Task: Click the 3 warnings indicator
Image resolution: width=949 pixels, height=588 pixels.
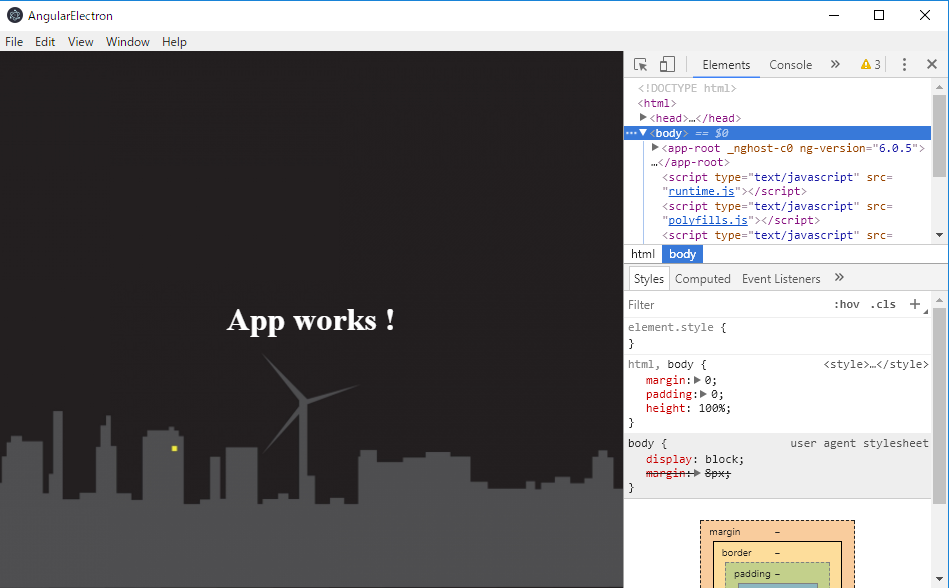Action: 868,64
